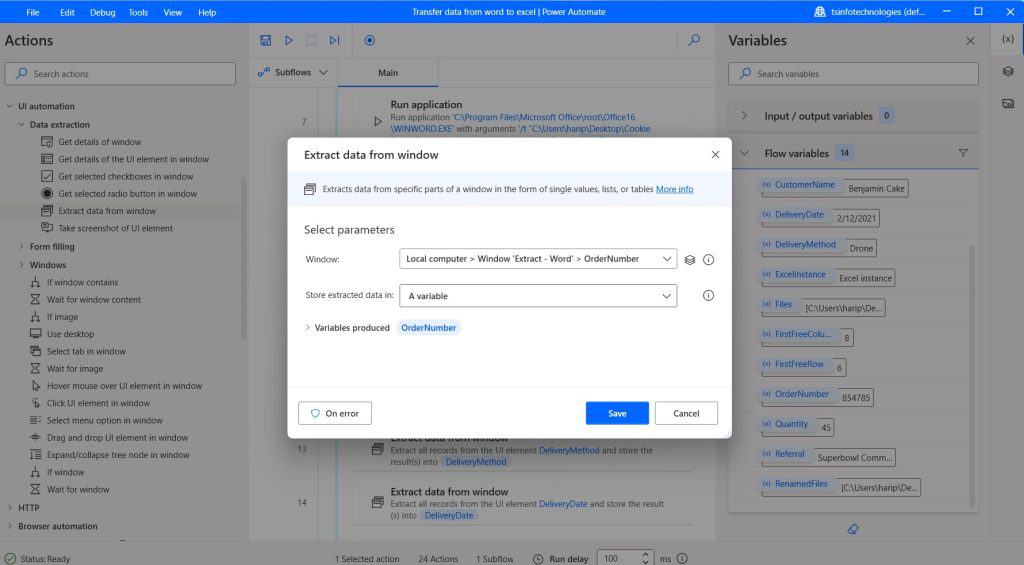The image size is (1024, 565).
Task: Select the CustomerName flow variable
Action: pos(805,185)
